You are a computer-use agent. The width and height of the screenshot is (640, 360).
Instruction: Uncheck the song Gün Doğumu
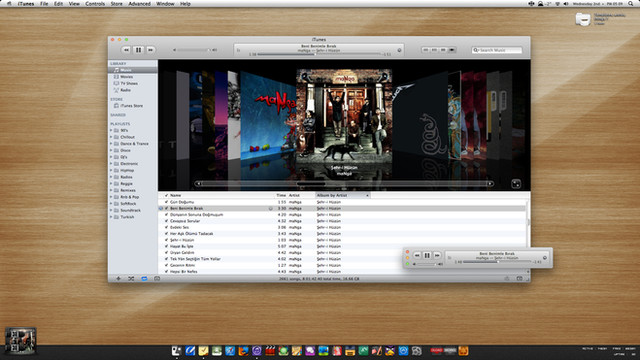pyautogui.click(x=166, y=202)
